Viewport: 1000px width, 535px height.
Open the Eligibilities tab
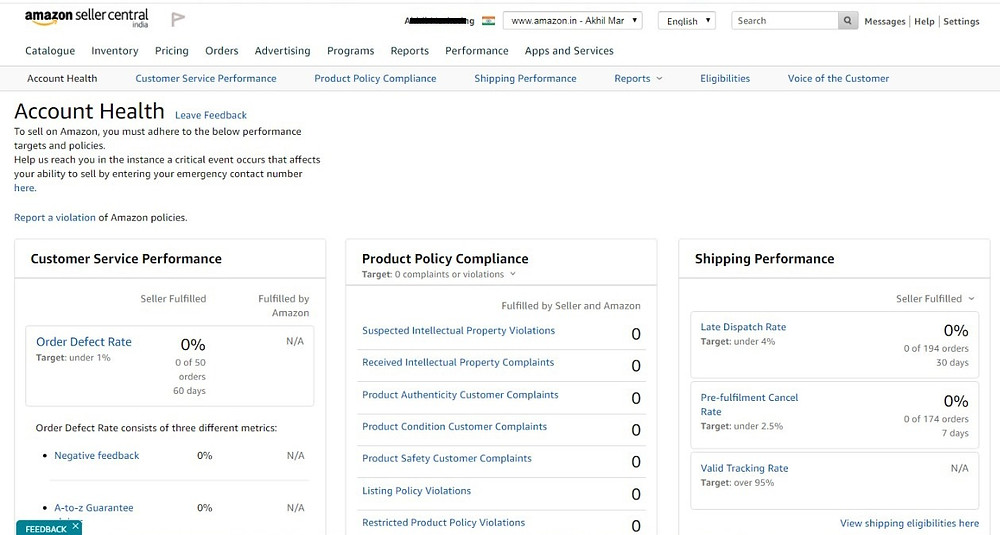point(724,78)
